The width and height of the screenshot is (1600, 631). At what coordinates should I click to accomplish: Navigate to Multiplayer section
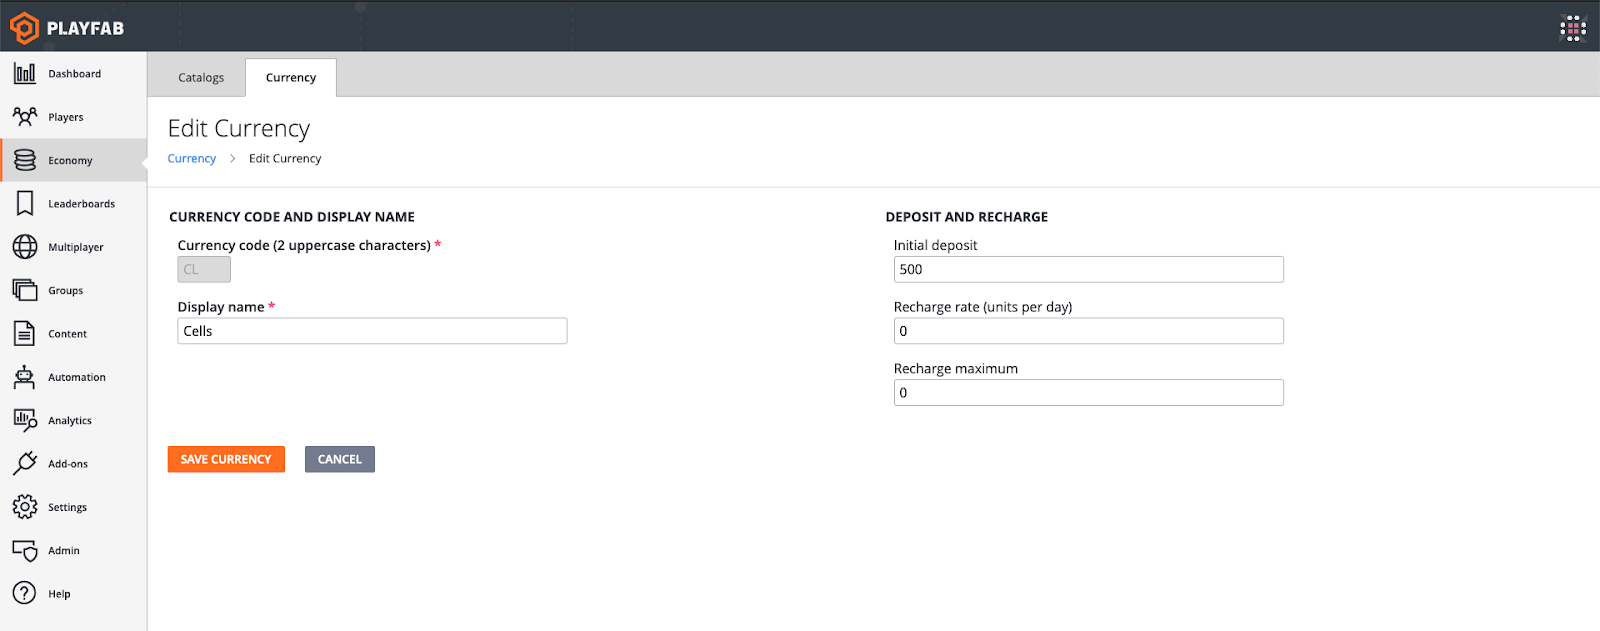(76, 247)
